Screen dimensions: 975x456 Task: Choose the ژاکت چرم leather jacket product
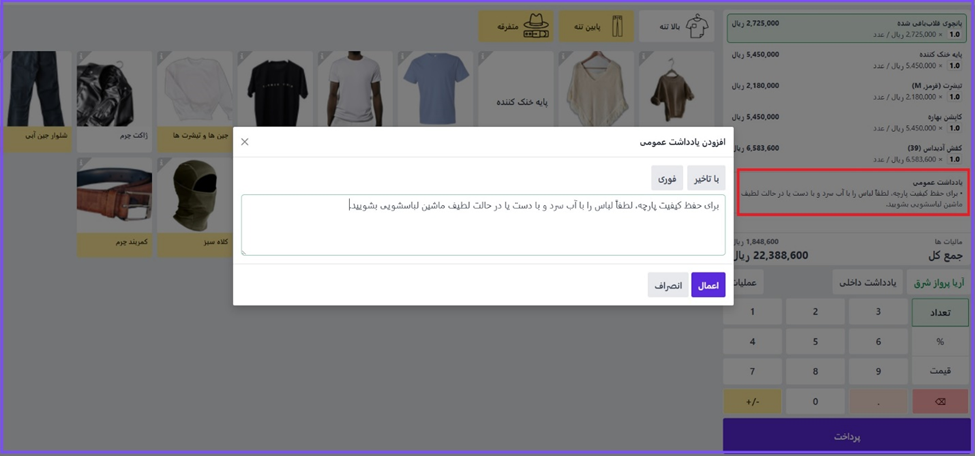point(115,100)
